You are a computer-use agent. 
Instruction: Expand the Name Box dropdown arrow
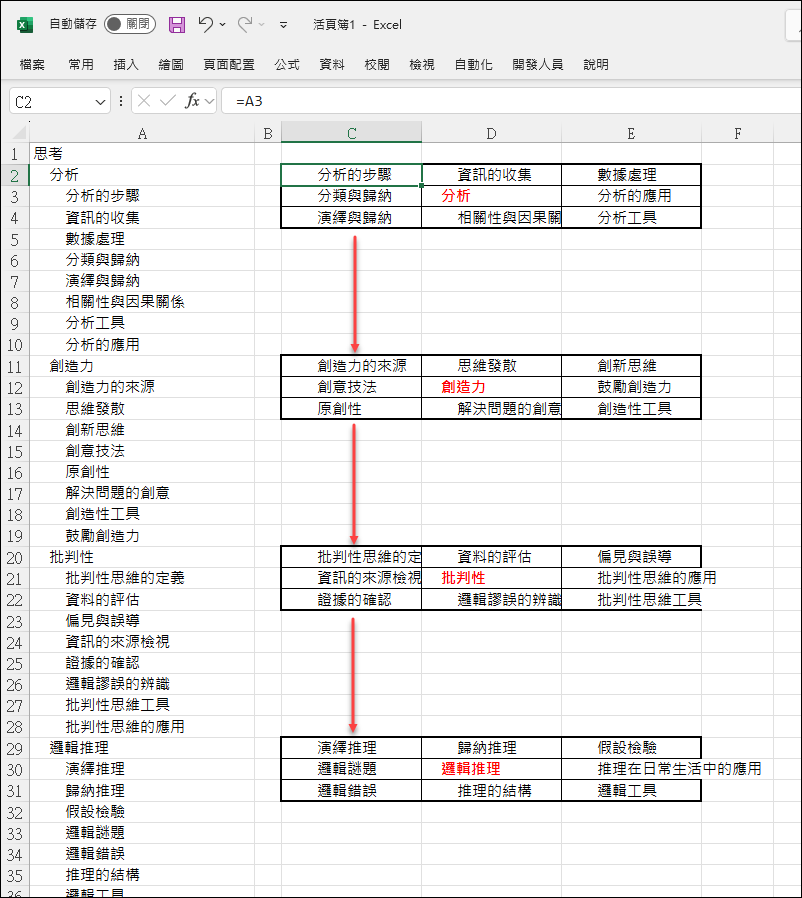pos(101,102)
